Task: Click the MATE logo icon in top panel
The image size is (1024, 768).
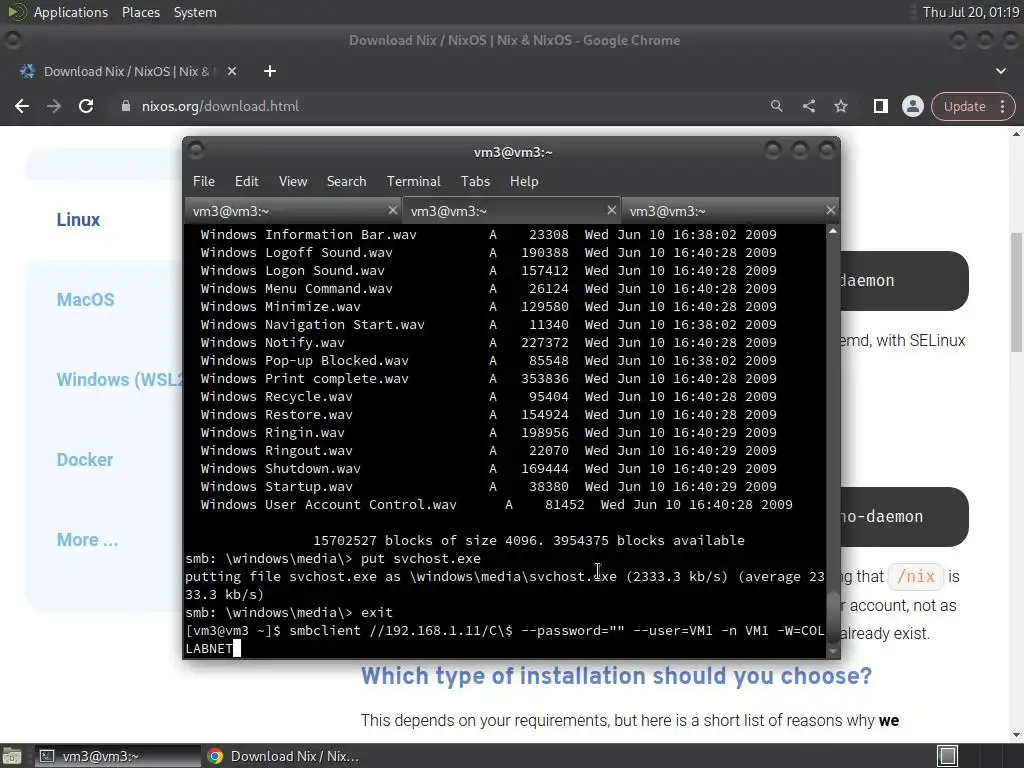Action: tap(16, 12)
